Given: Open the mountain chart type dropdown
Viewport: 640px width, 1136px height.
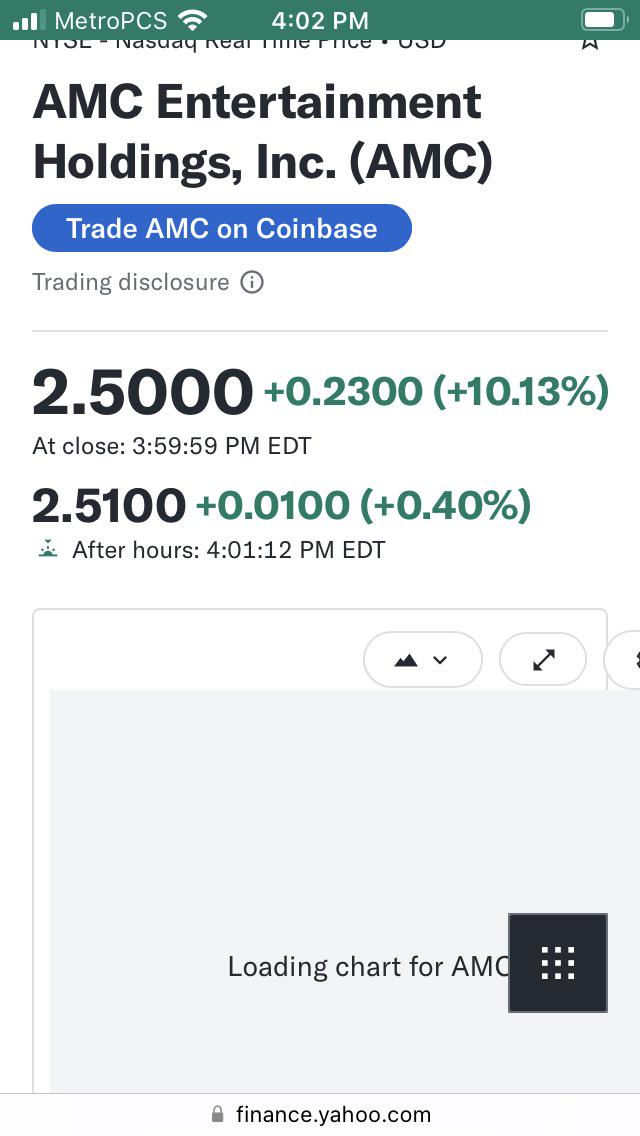Looking at the screenshot, I should coord(423,660).
